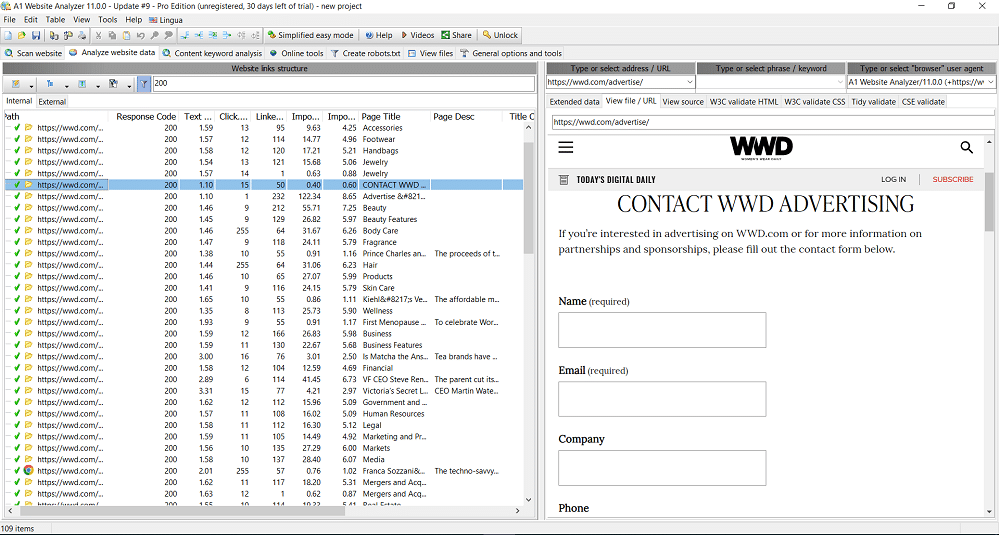The width and height of the screenshot is (1000, 535).
Task: Click the Save project floppy icon
Action: tap(36, 35)
